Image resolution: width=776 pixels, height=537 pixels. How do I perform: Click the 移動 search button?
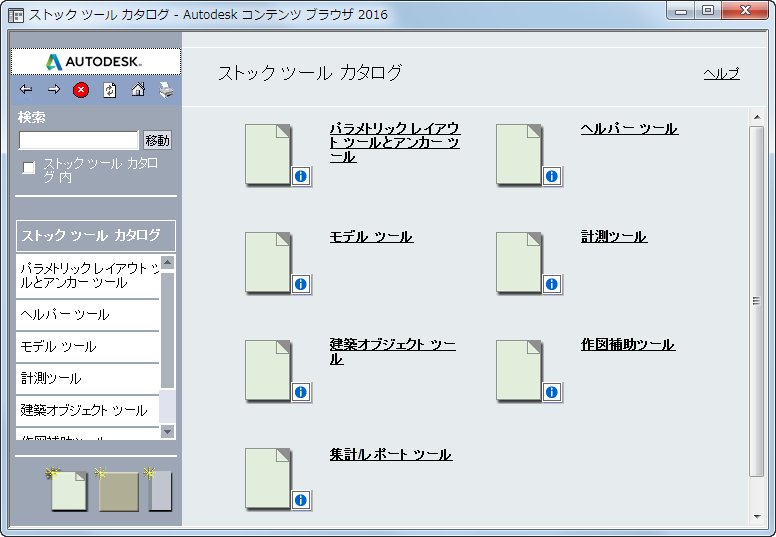click(157, 141)
